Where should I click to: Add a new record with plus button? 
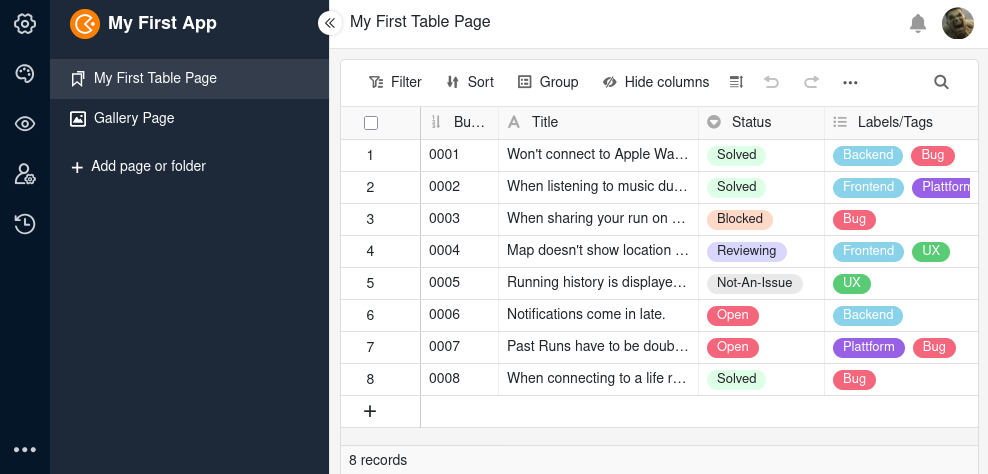tap(370, 412)
